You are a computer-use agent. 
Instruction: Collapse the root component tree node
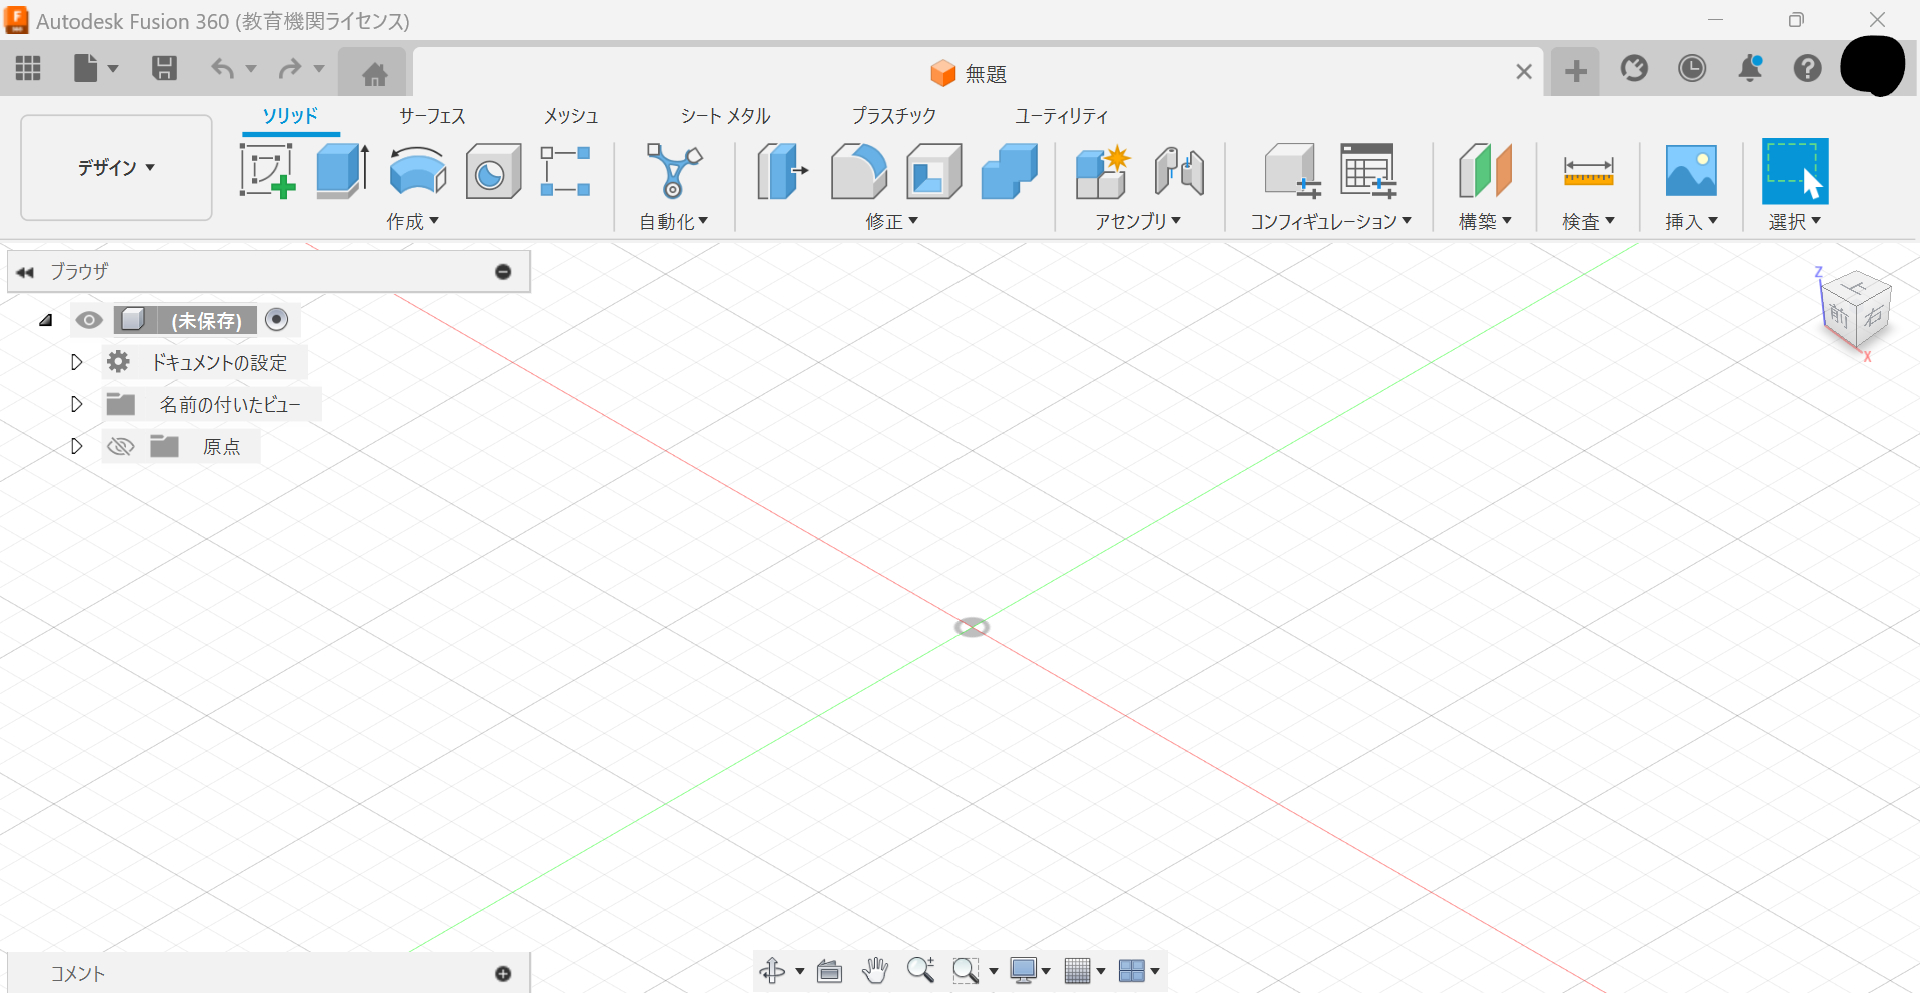(x=45, y=320)
